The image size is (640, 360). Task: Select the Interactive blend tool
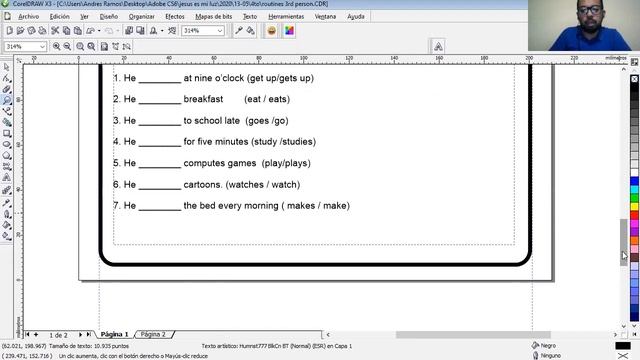(7, 190)
